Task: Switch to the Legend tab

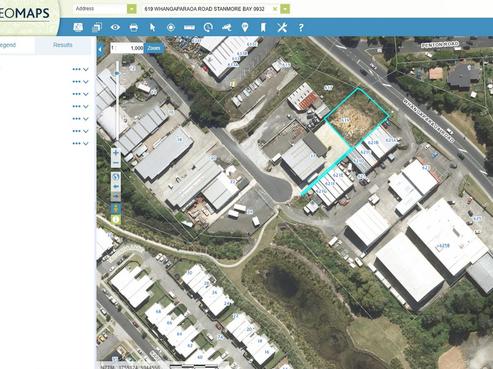Action: click(x=8, y=45)
